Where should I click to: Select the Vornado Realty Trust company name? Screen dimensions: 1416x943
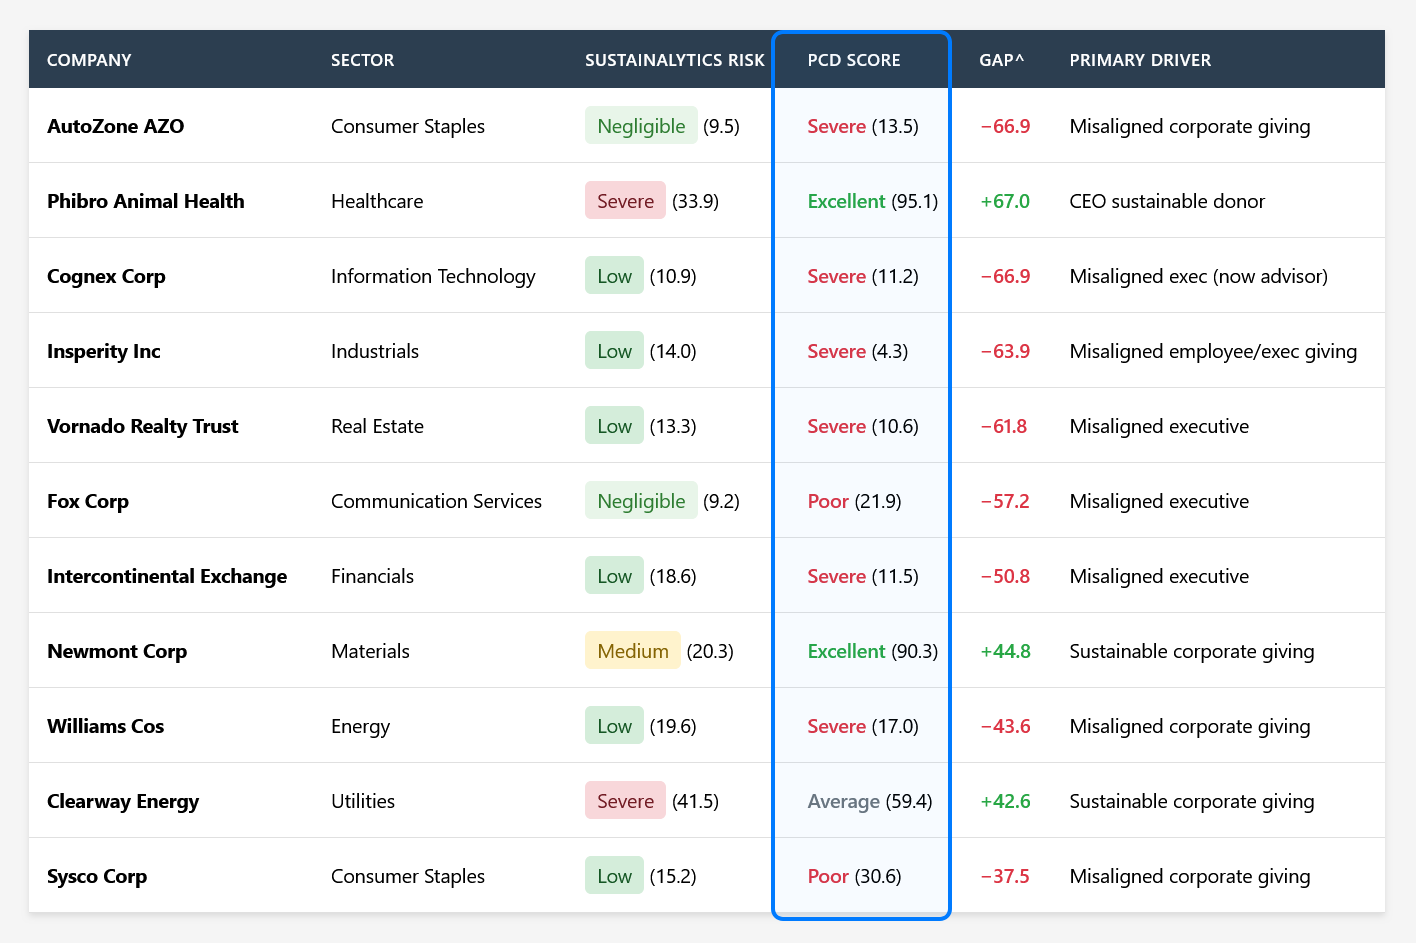point(143,426)
